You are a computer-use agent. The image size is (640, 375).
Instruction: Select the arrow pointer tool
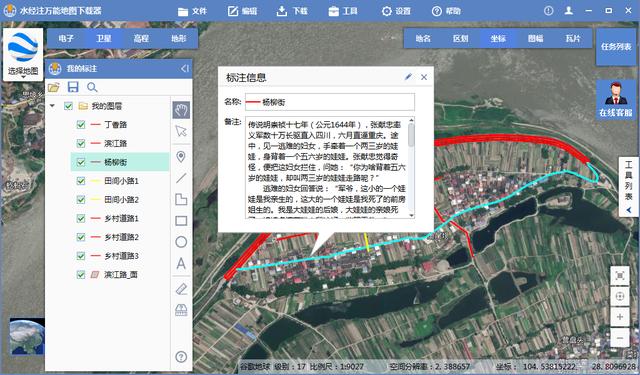[181, 131]
